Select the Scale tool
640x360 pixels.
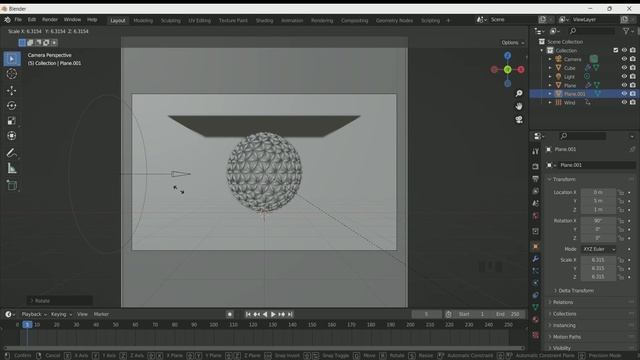(12, 121)
